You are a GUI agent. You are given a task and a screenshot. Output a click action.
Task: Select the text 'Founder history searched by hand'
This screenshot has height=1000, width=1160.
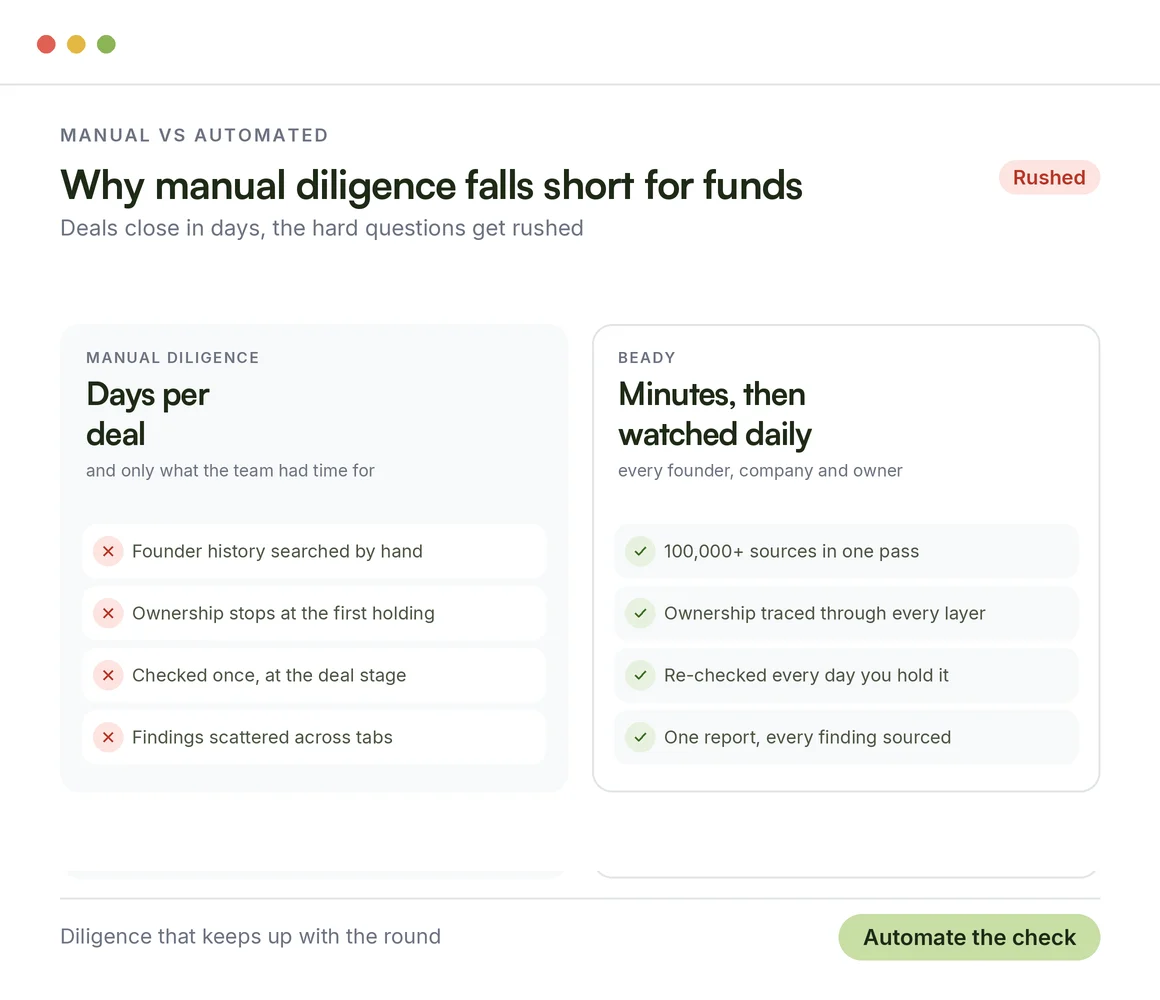(x=277, y=551)
